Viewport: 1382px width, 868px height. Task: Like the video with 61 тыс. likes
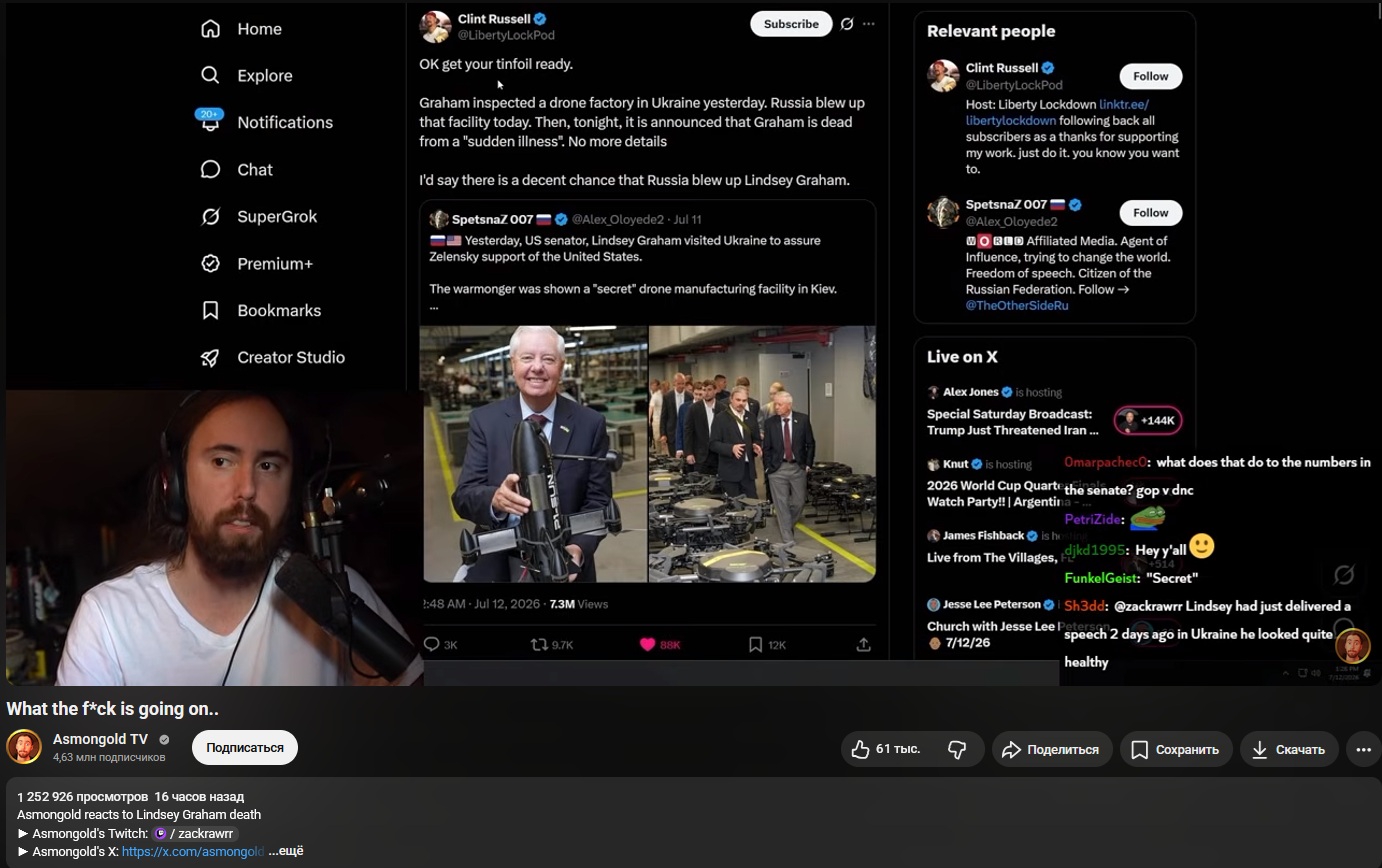885,749
